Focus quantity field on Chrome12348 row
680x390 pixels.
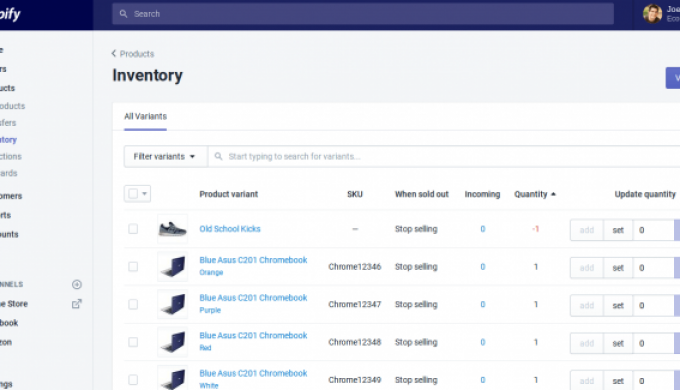pyautogui.click(x=654, y=343)
